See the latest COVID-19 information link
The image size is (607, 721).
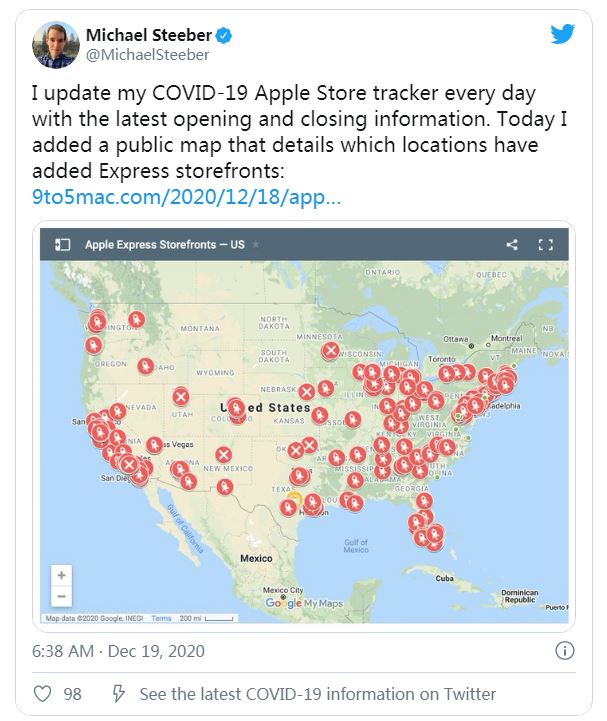pyautogui.click(x=318, y=693)
